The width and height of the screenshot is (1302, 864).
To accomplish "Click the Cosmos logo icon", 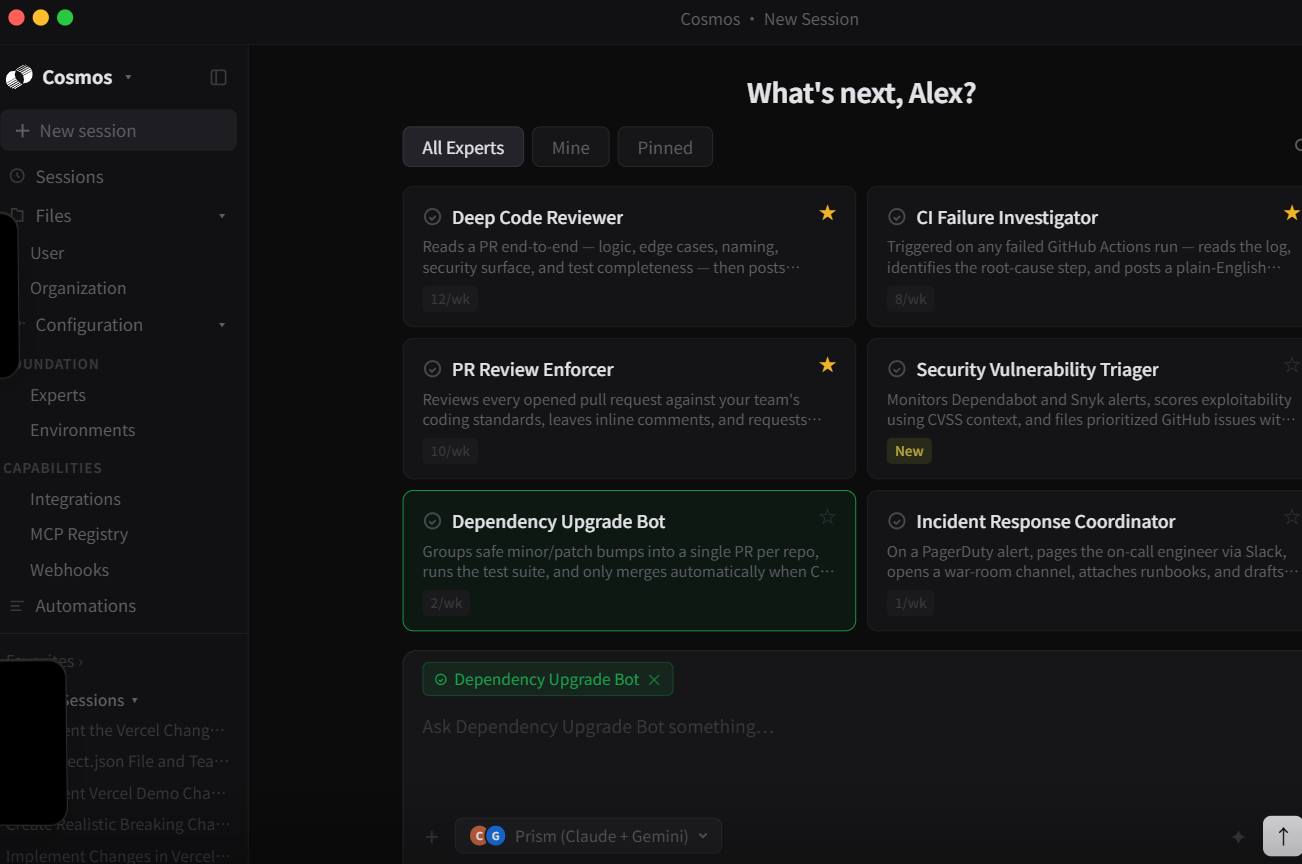I will click(19, 77).
